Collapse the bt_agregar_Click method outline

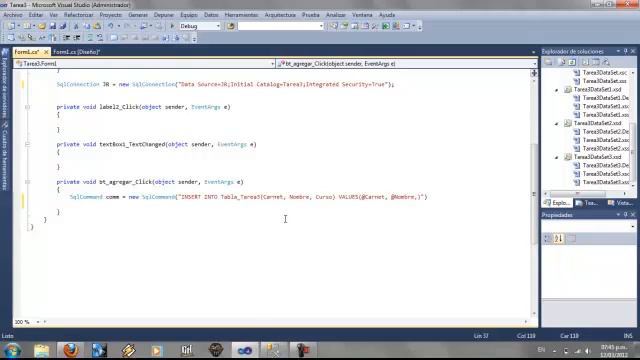pyautogui.click(x=27, y=182)
